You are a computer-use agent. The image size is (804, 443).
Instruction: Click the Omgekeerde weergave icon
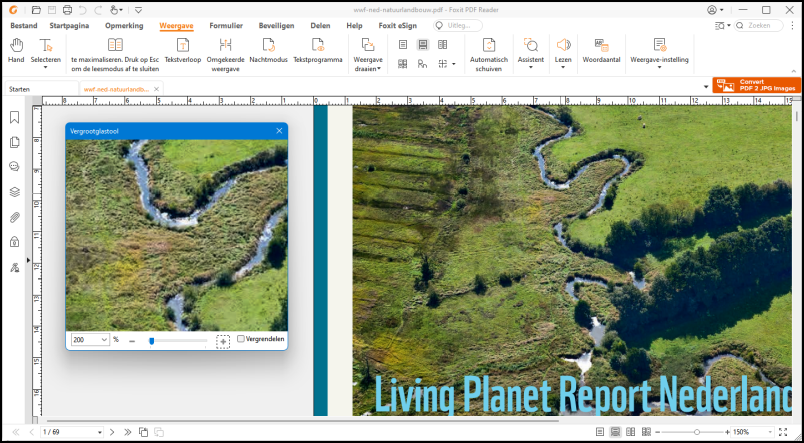pos(226,45)
